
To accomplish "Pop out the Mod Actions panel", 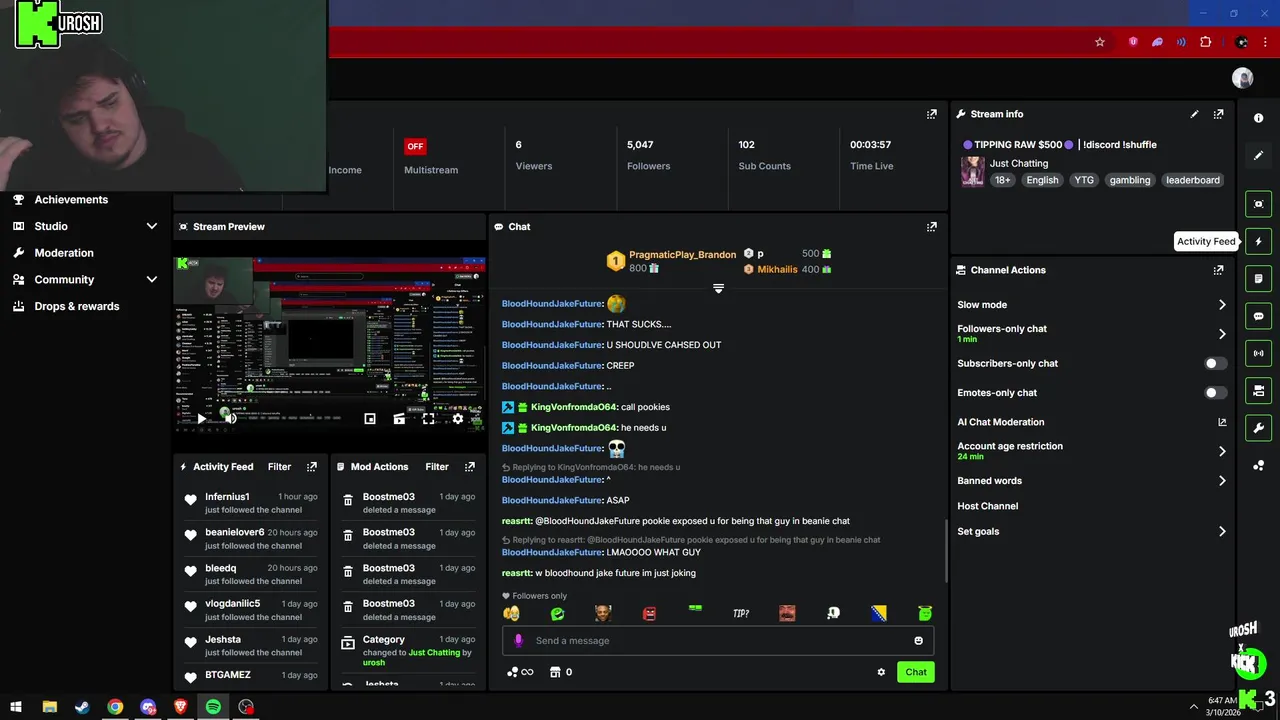I will click(469, 467).
